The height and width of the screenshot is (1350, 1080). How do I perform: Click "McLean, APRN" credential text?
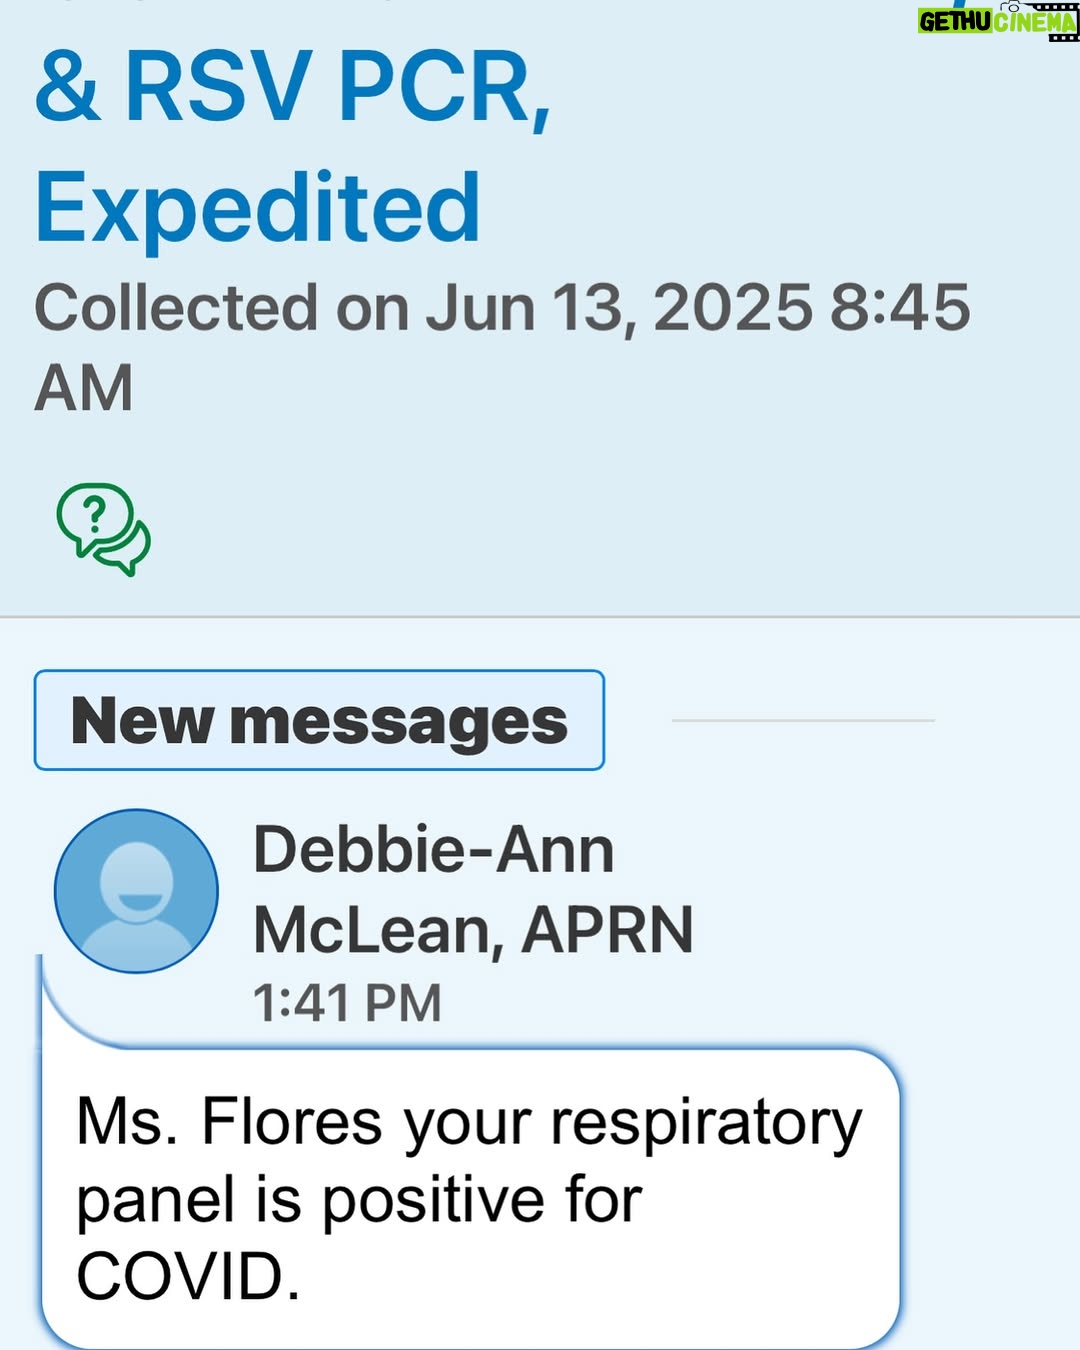click(x=473, y=931)
